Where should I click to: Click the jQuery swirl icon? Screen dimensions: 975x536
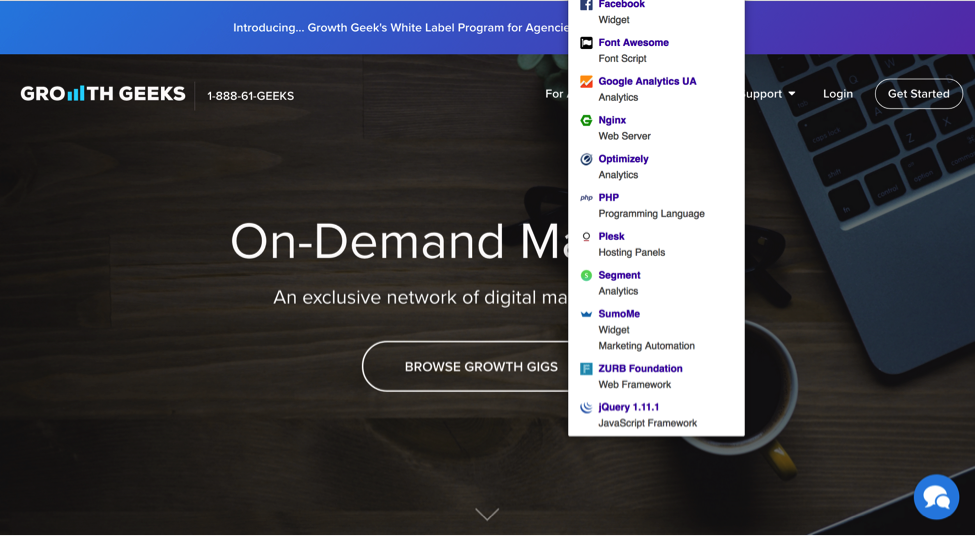pos(586,407)
